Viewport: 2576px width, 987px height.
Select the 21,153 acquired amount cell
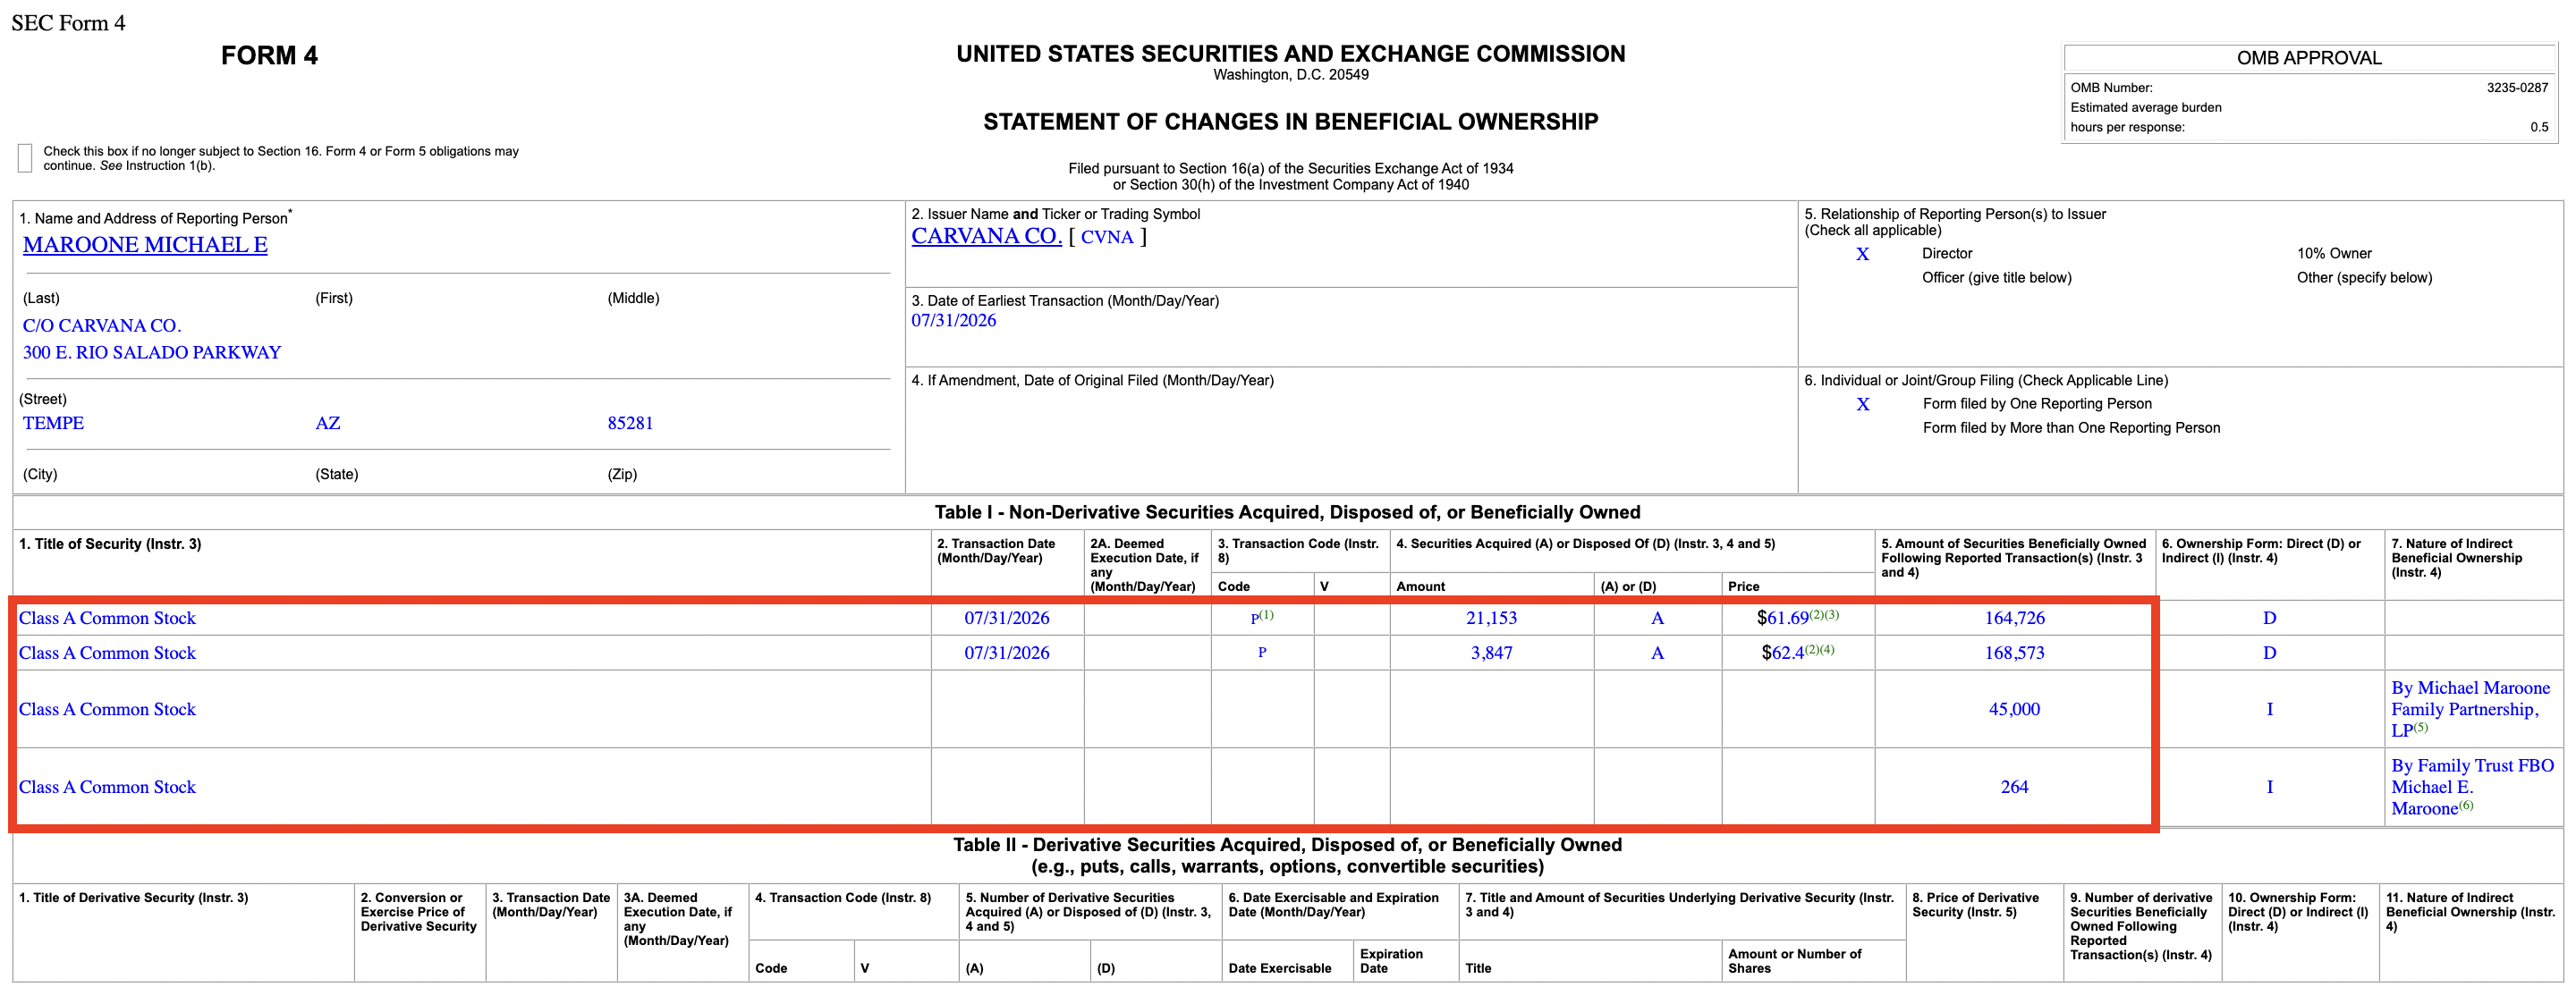[x=1491, y=618]
